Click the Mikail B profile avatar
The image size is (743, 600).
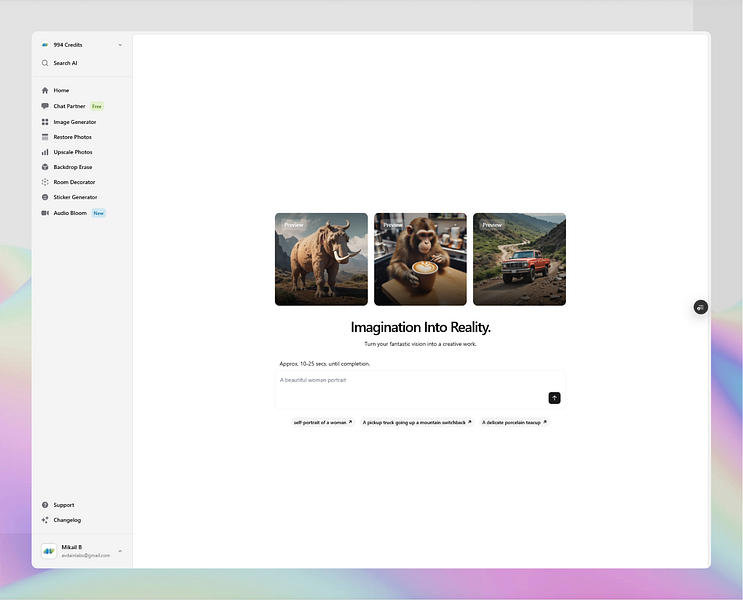pyautogui.click(x=49, y=551)
